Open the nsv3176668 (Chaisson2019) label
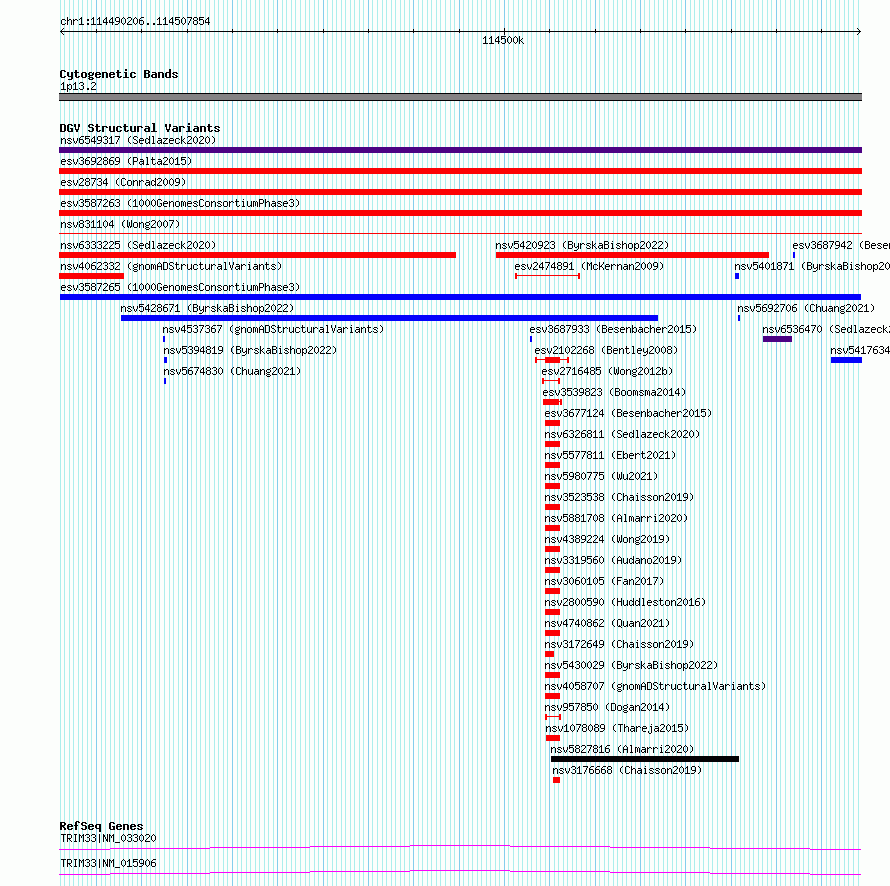 point(627,770)
